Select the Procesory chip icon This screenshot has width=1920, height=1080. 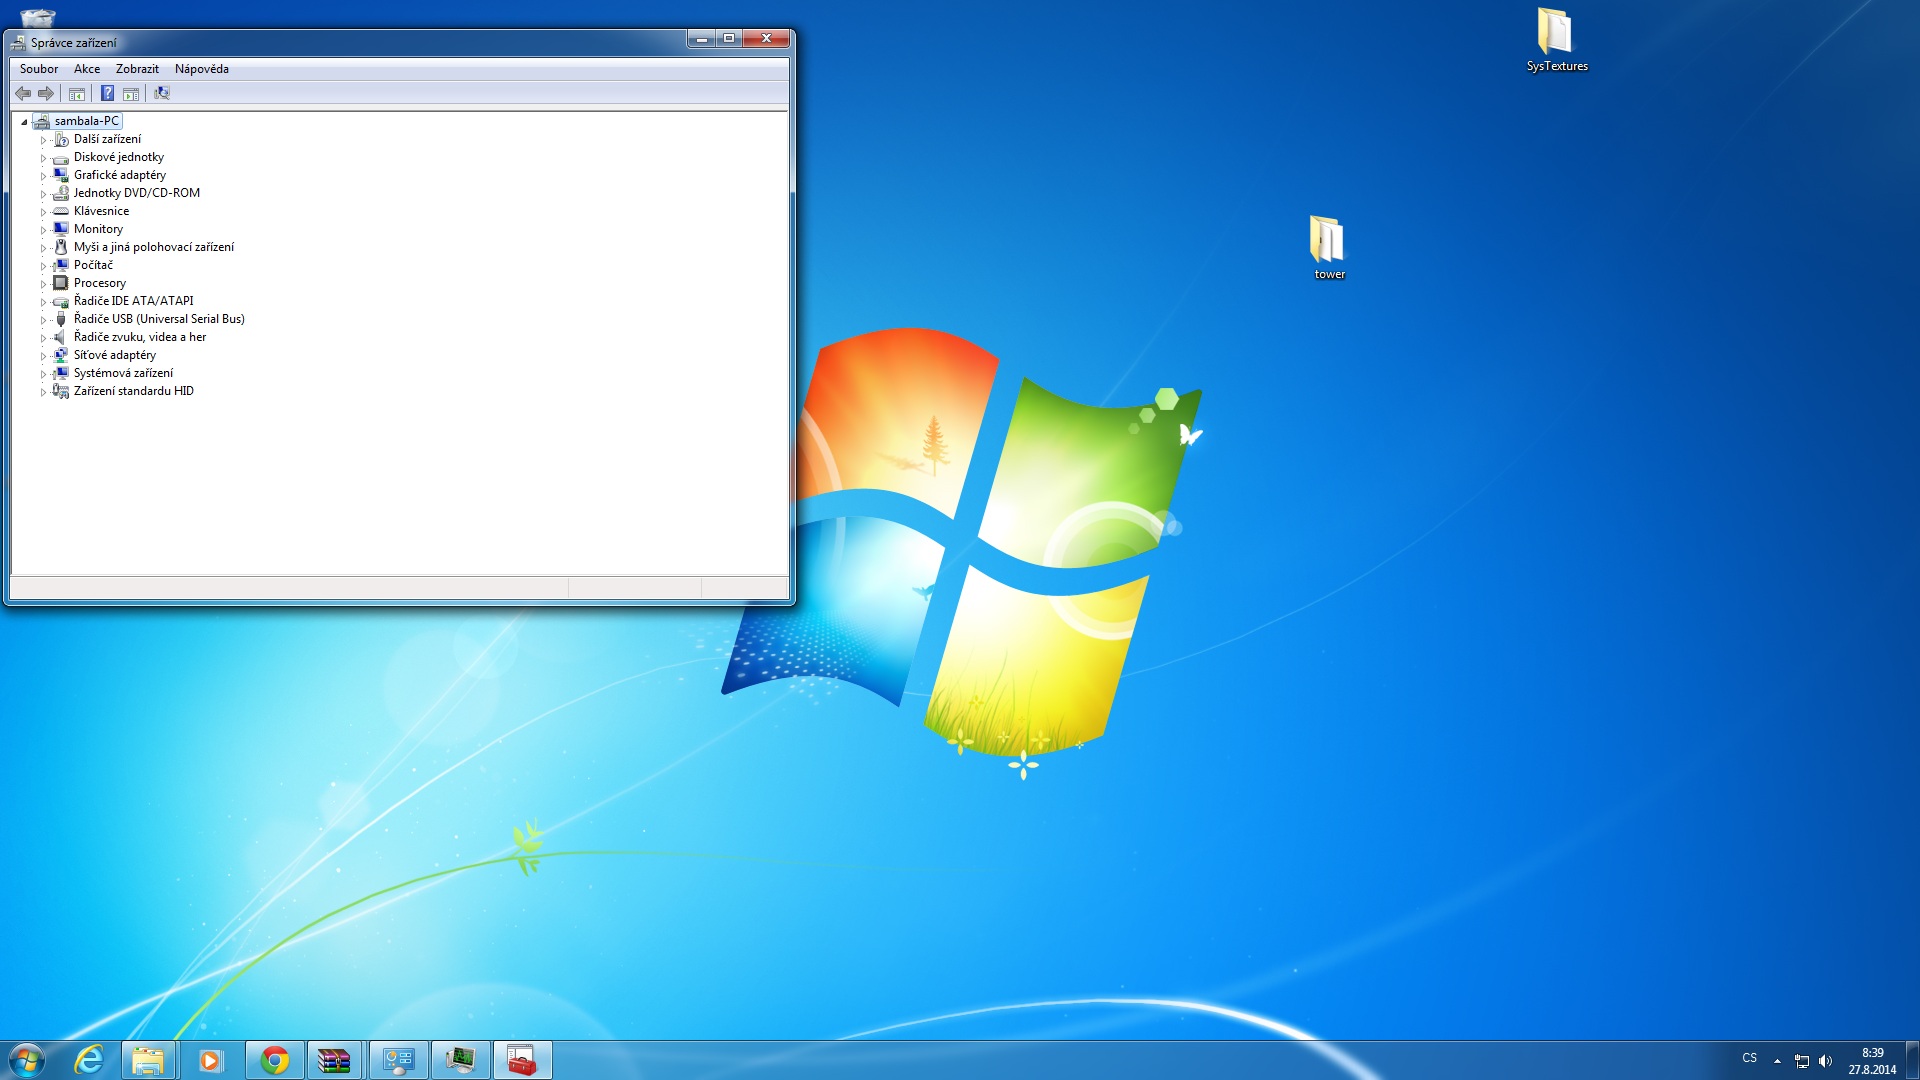[61, 284]
